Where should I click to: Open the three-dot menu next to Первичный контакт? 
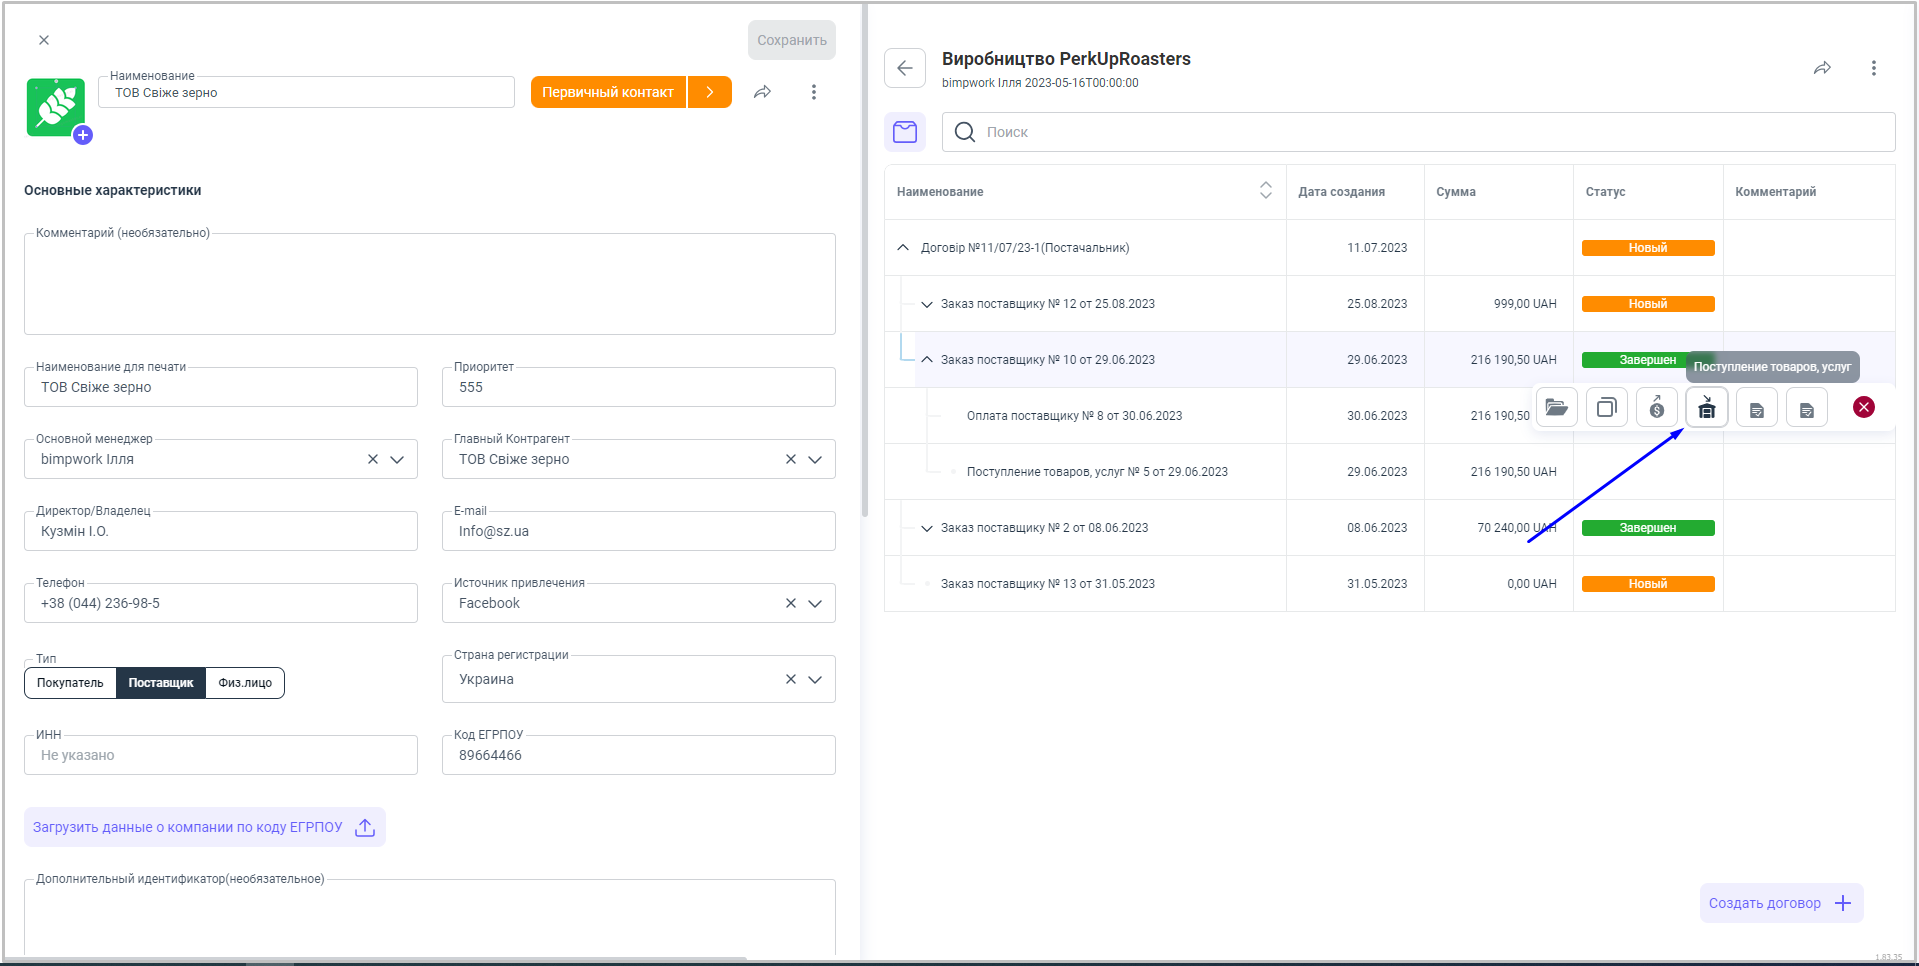813,92
